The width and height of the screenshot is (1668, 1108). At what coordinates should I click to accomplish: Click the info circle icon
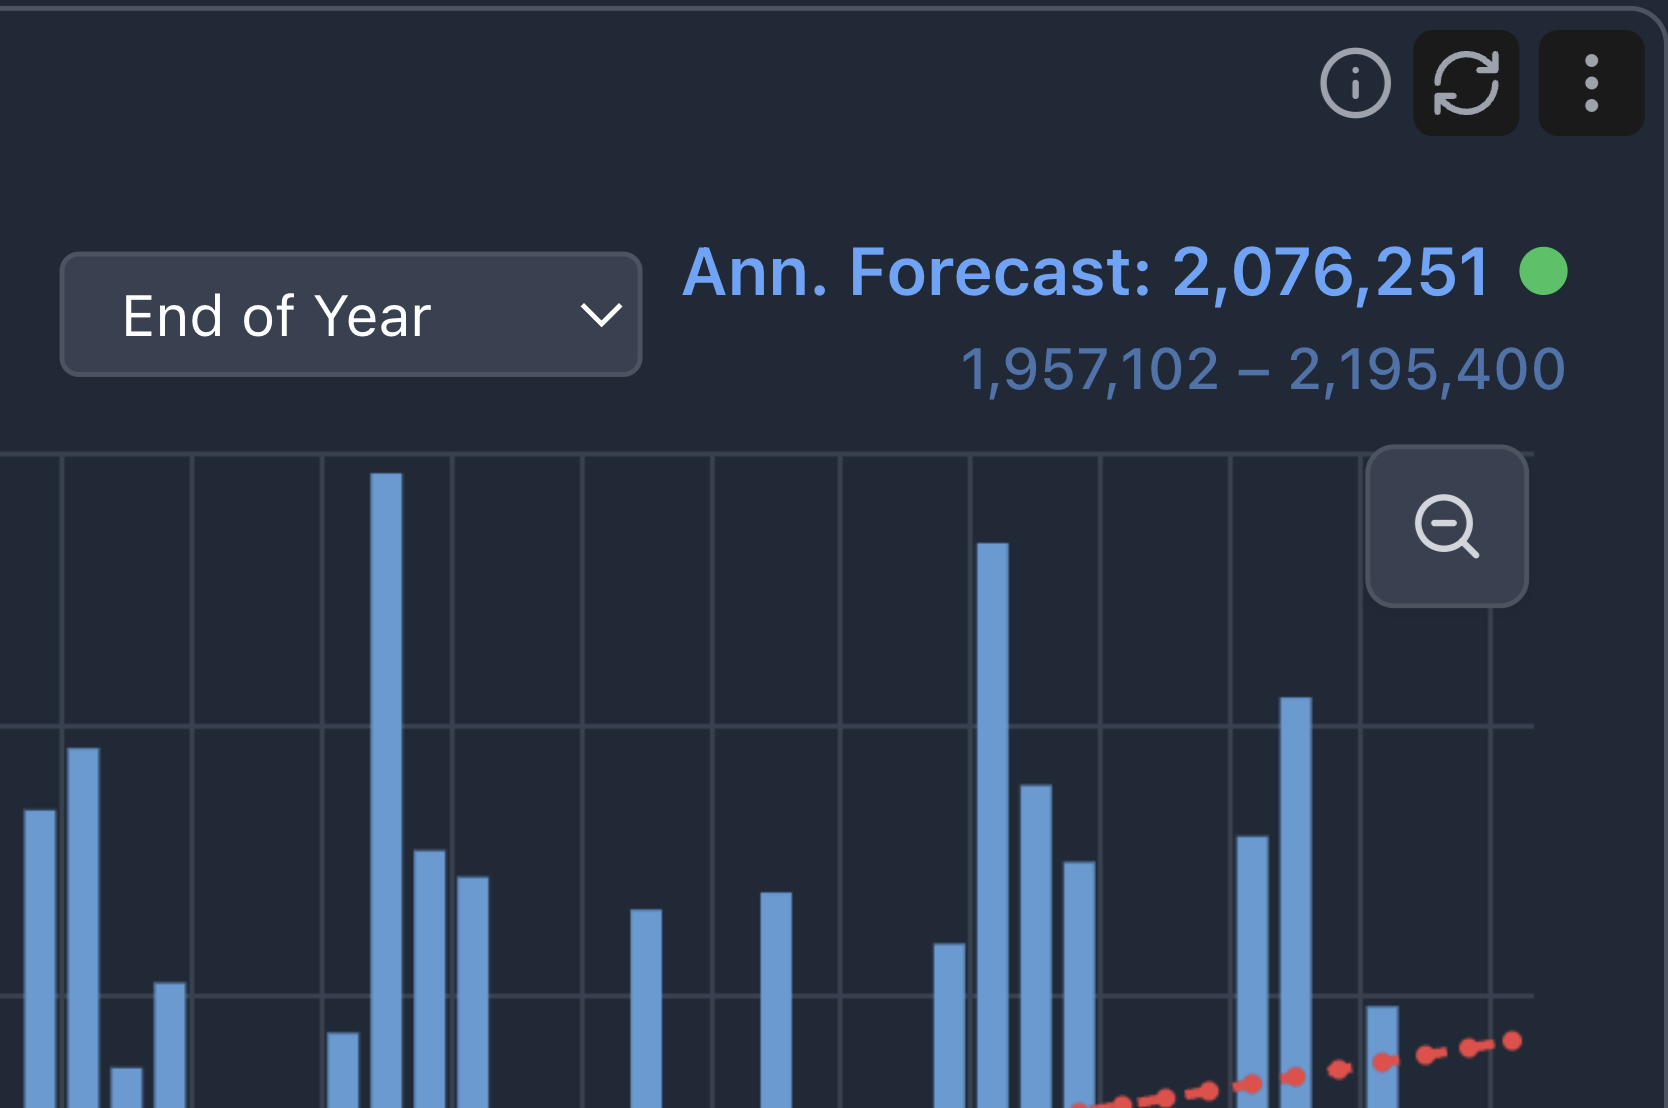click(1355, 83)
